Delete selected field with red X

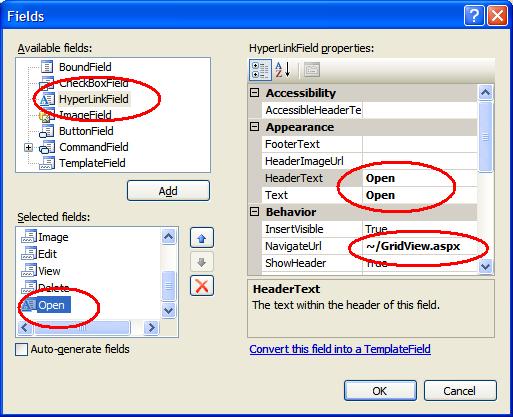202,286
